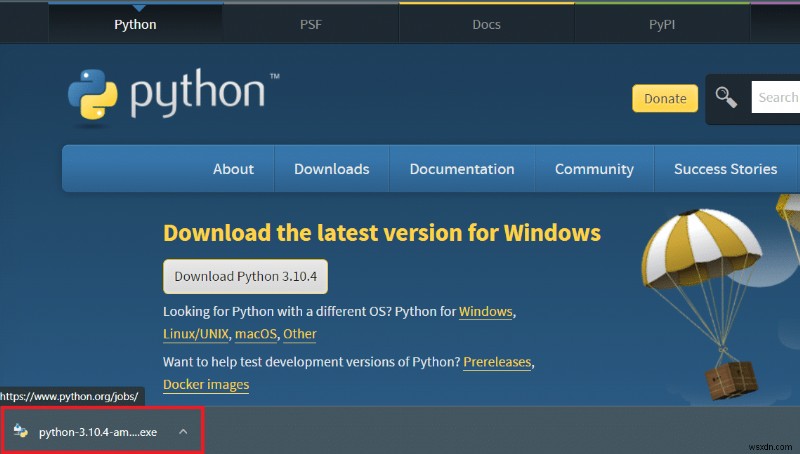Open the Community menu

coord(594,169)
